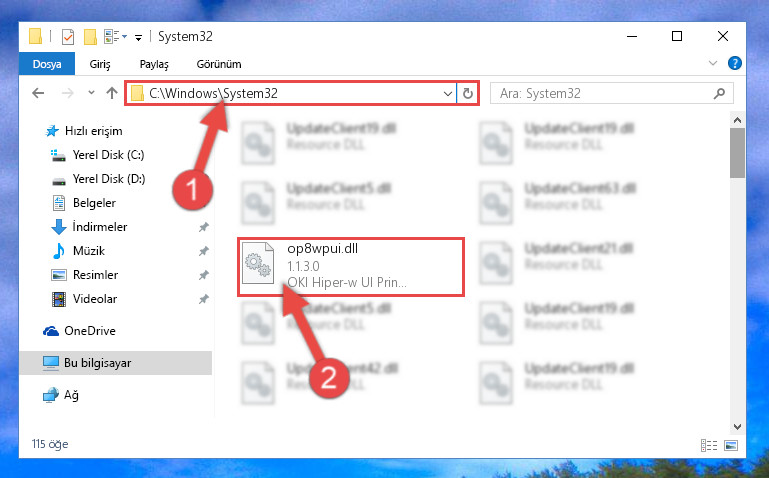Screen dimensions: 769x478
Task: Open the Paylaş ribbon tab
Action: (154, 64)
